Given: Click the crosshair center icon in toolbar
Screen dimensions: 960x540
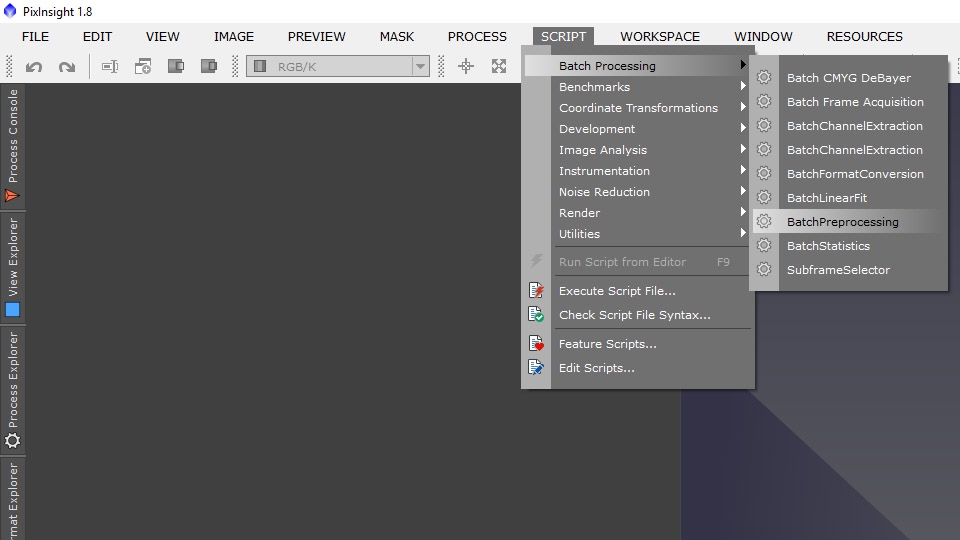Looking at the screenshot, I should pyautogui.click(x=466, y=66).
